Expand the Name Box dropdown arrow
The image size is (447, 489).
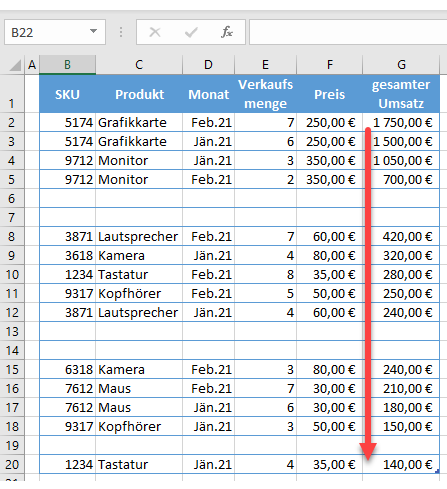click(x=93, y=31)
